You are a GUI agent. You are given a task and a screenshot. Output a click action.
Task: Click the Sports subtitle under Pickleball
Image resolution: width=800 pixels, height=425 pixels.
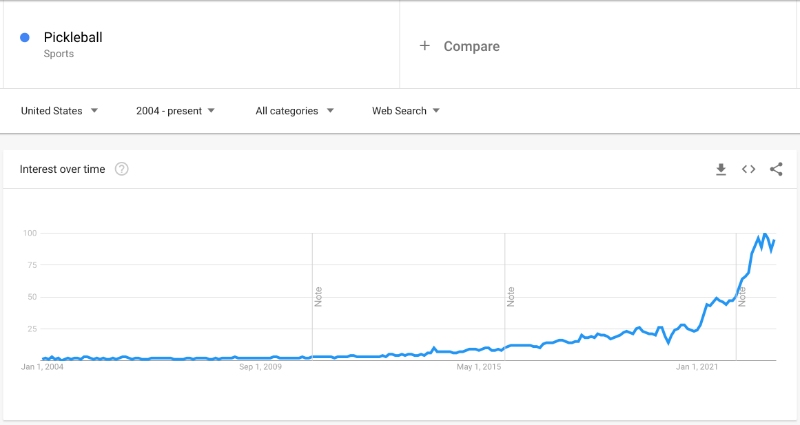(59, 54)
